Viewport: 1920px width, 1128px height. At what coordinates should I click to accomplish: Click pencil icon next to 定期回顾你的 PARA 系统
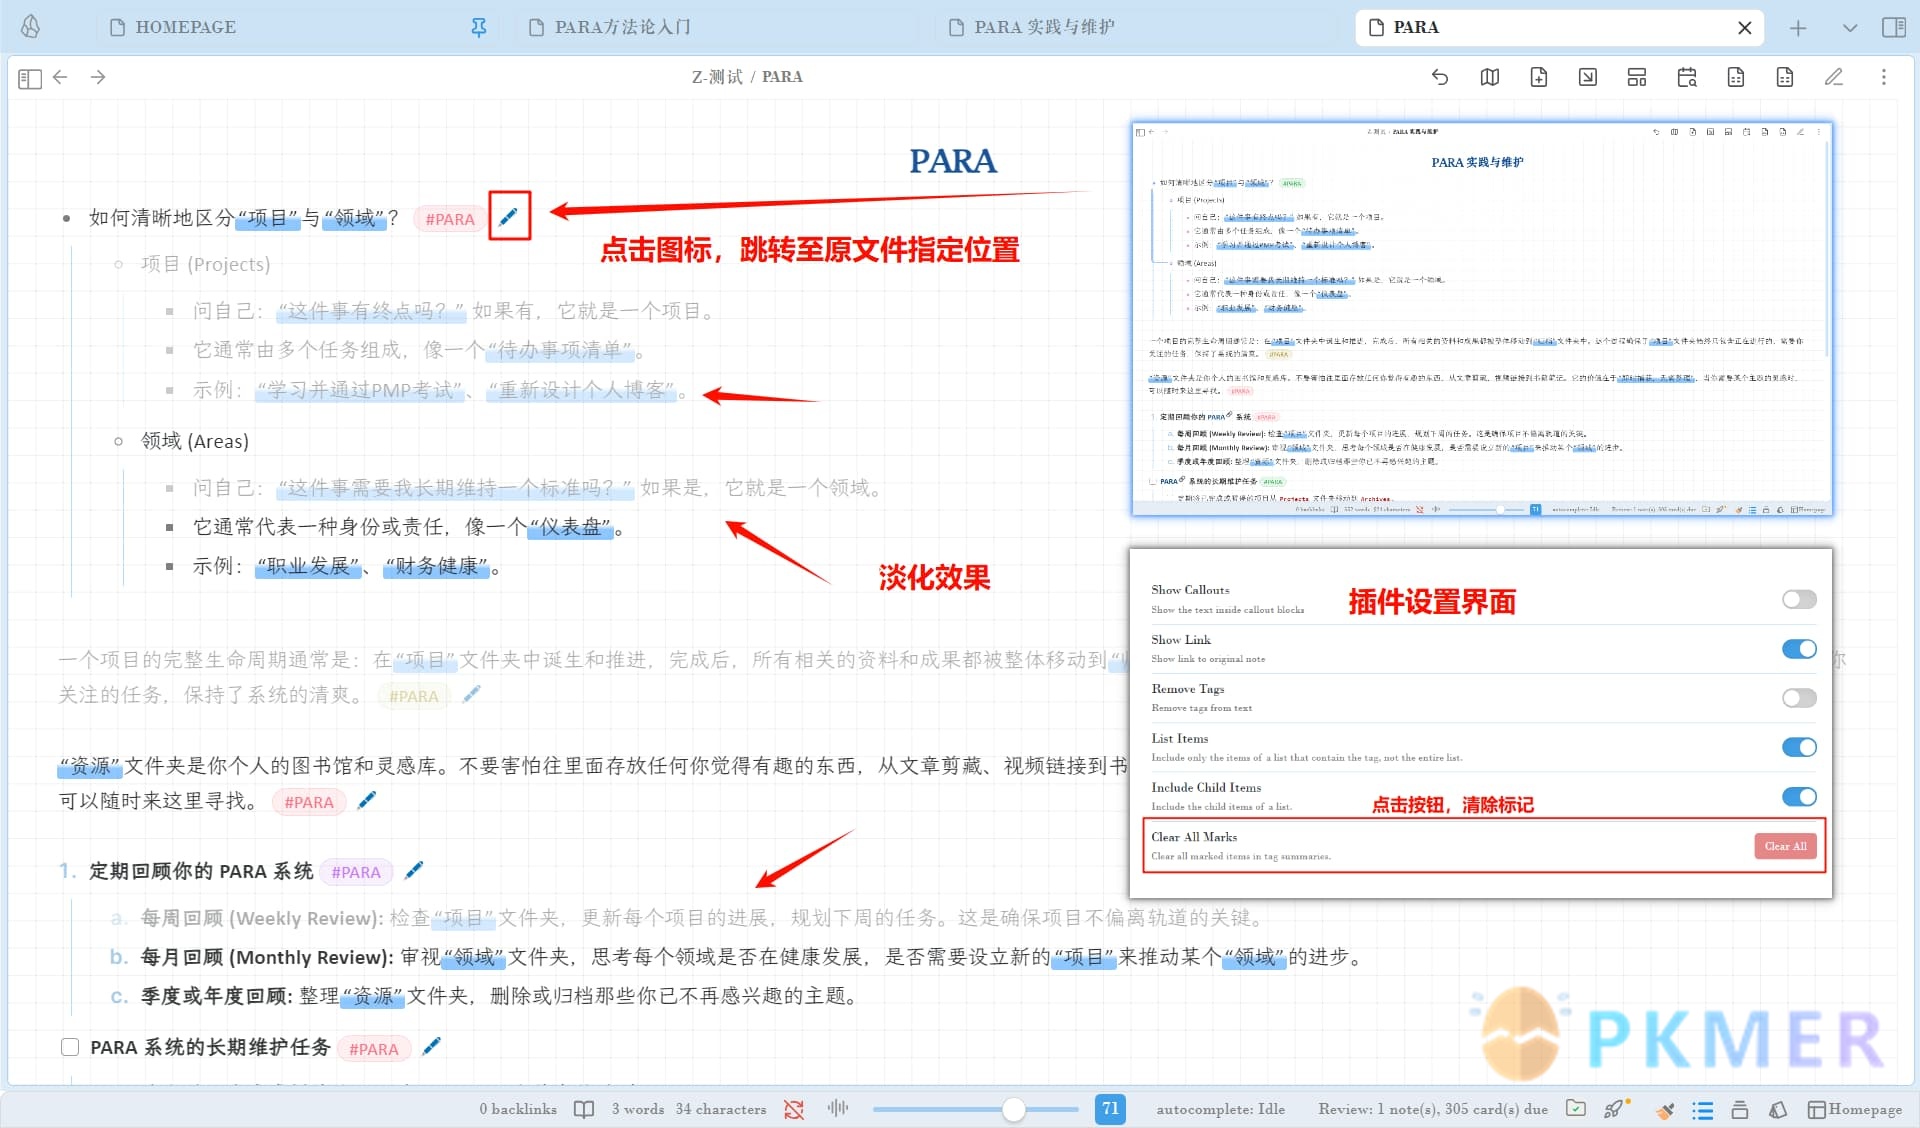414,870
